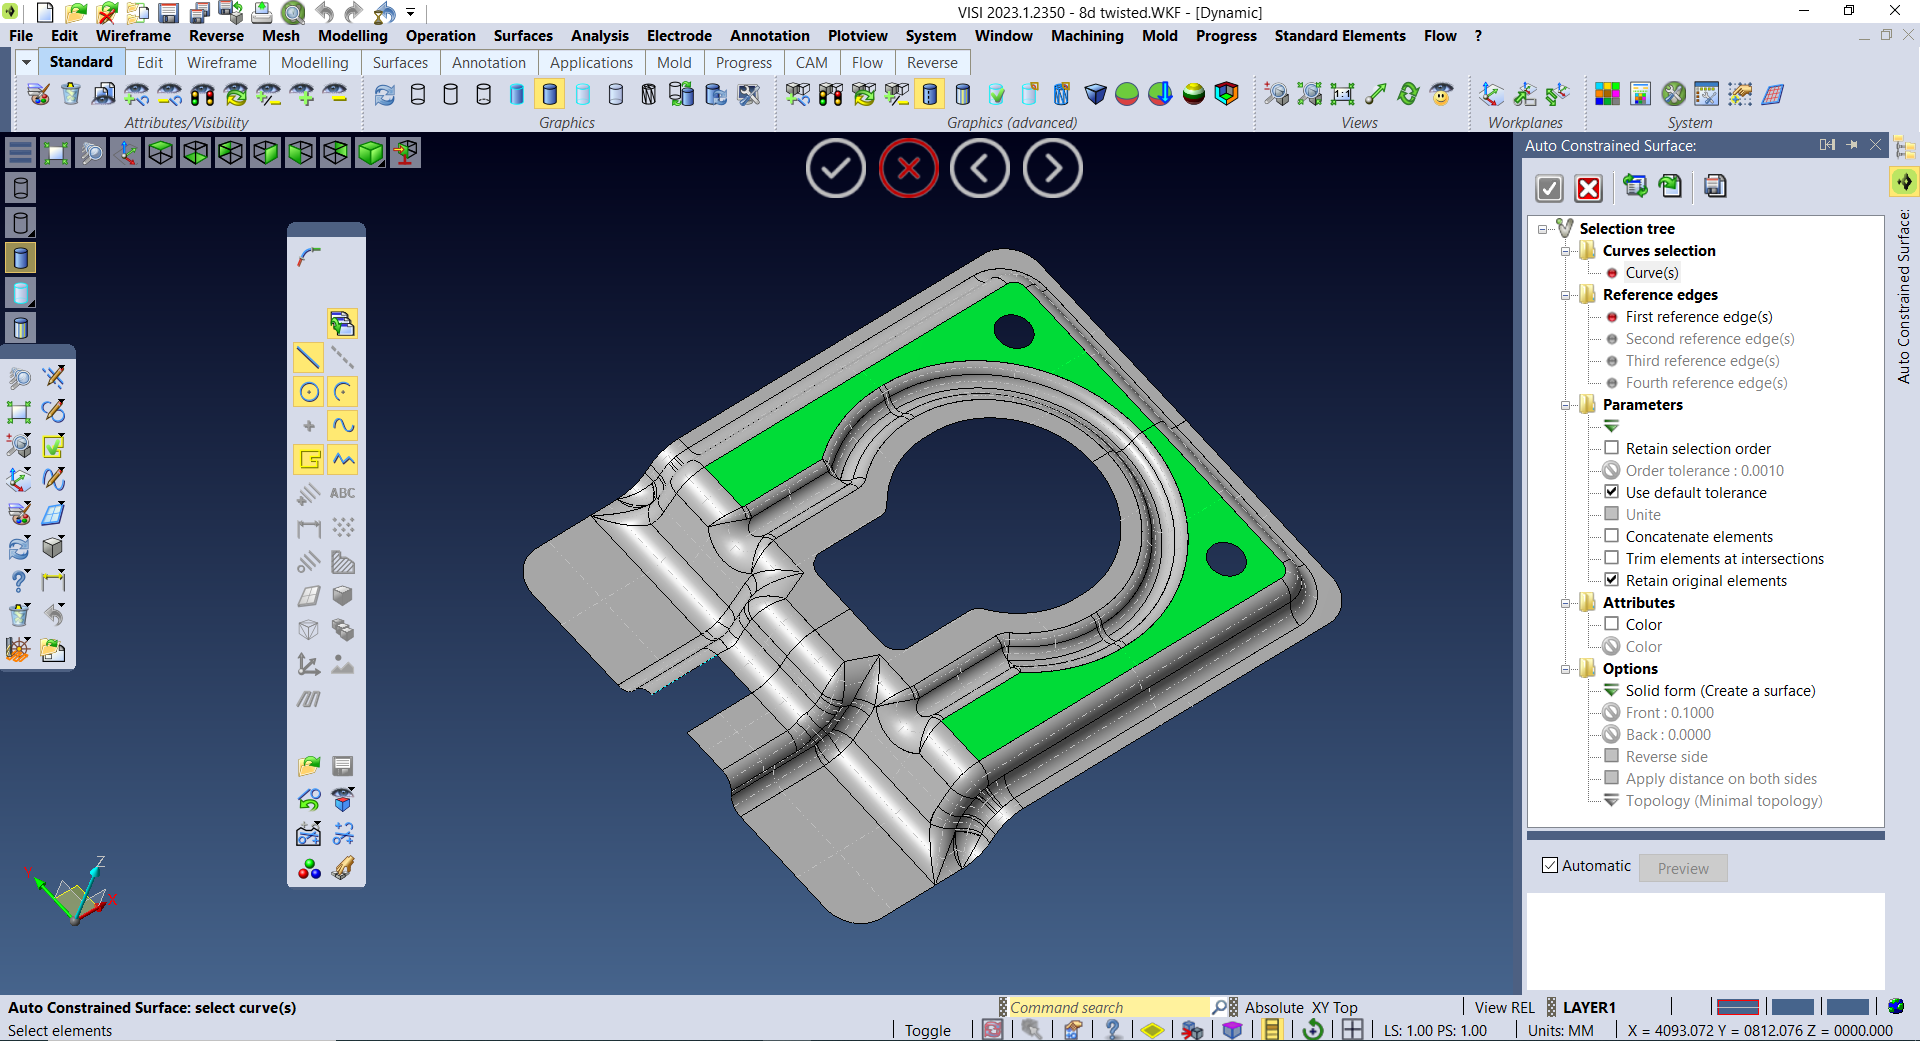Open the Machining menu
The image size is (1920, 1041).
[x=1087, y=36]
